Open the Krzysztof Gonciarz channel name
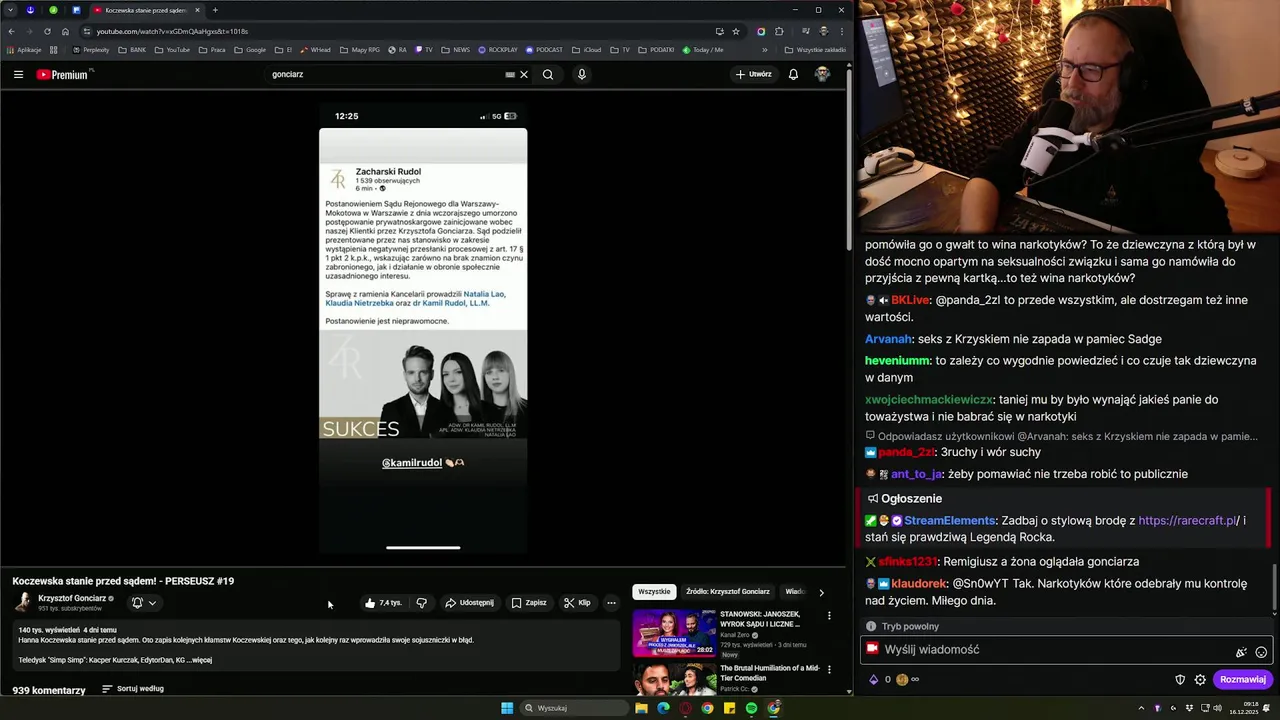Image resolution: width=1280 pixels, height=720 pixels. point(72,598)
